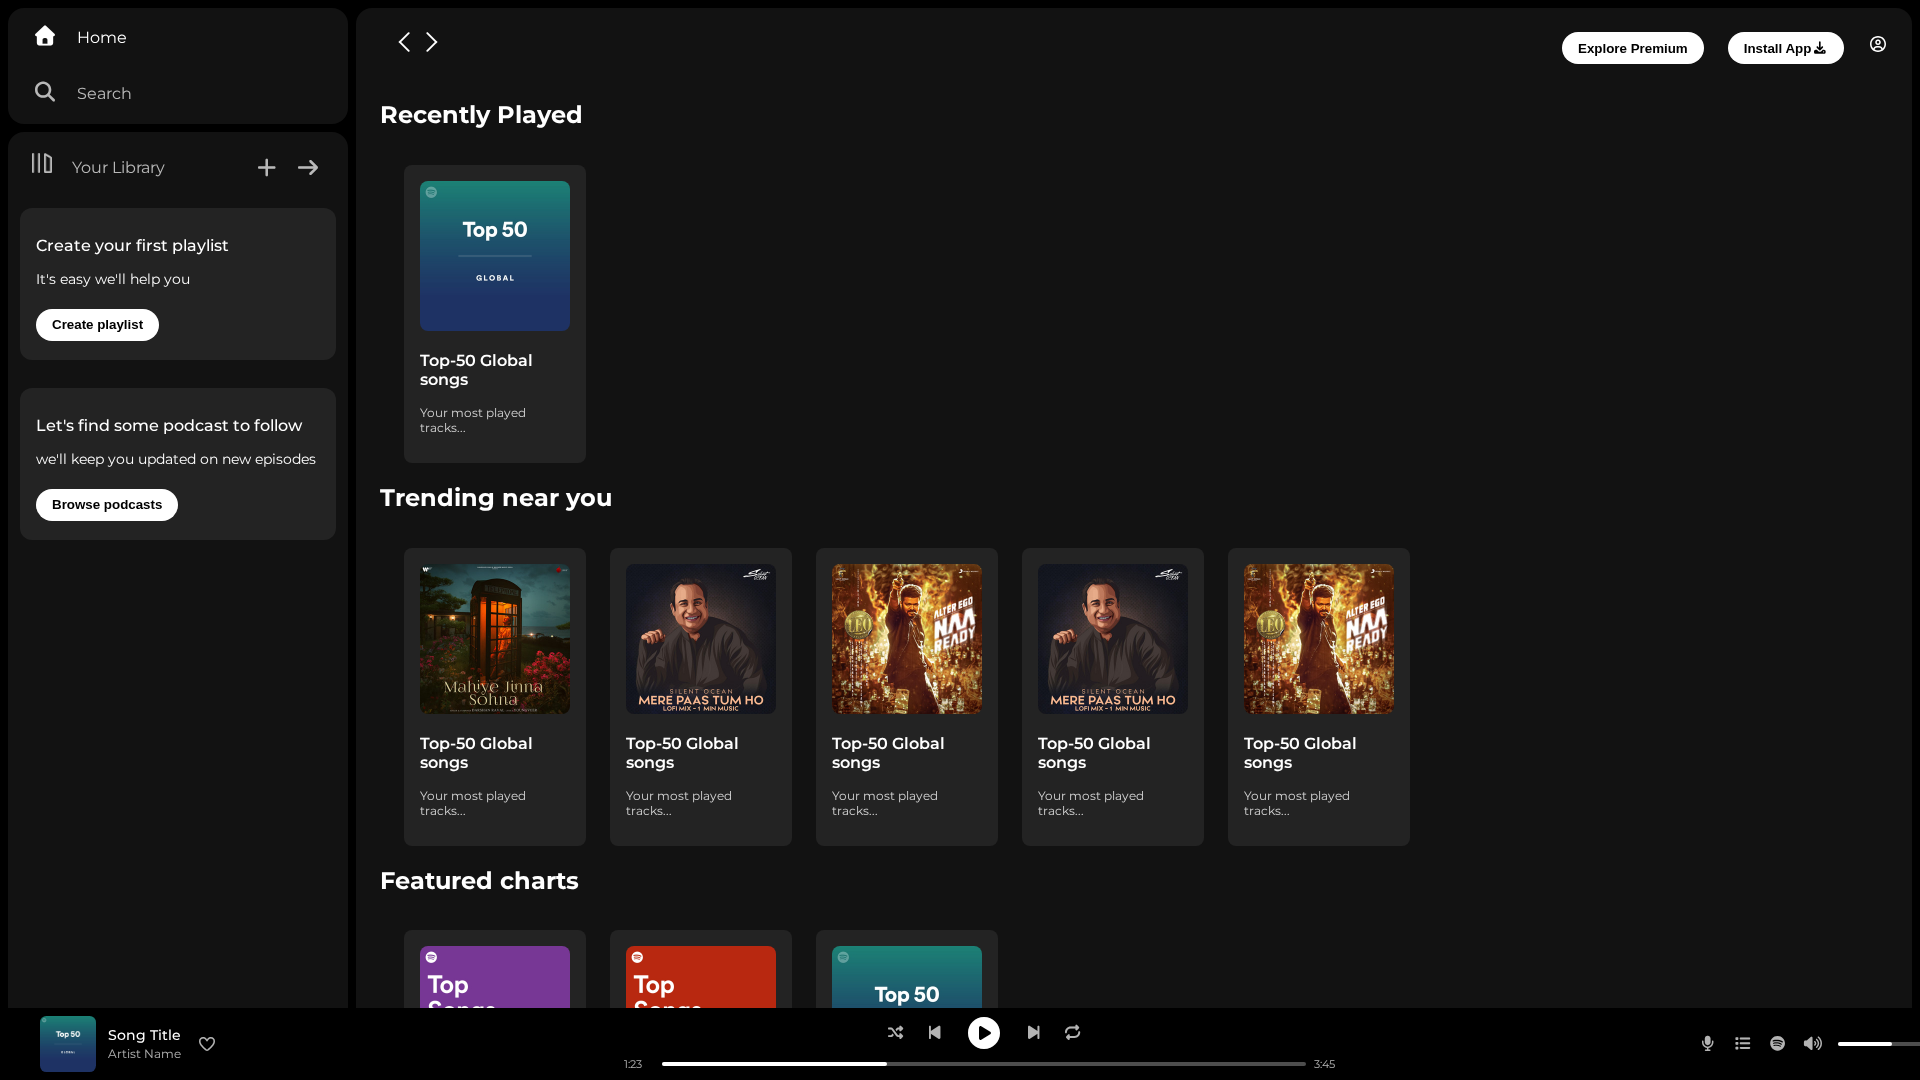
Task: Click the Trending near you heading
Action: (496, 498)
